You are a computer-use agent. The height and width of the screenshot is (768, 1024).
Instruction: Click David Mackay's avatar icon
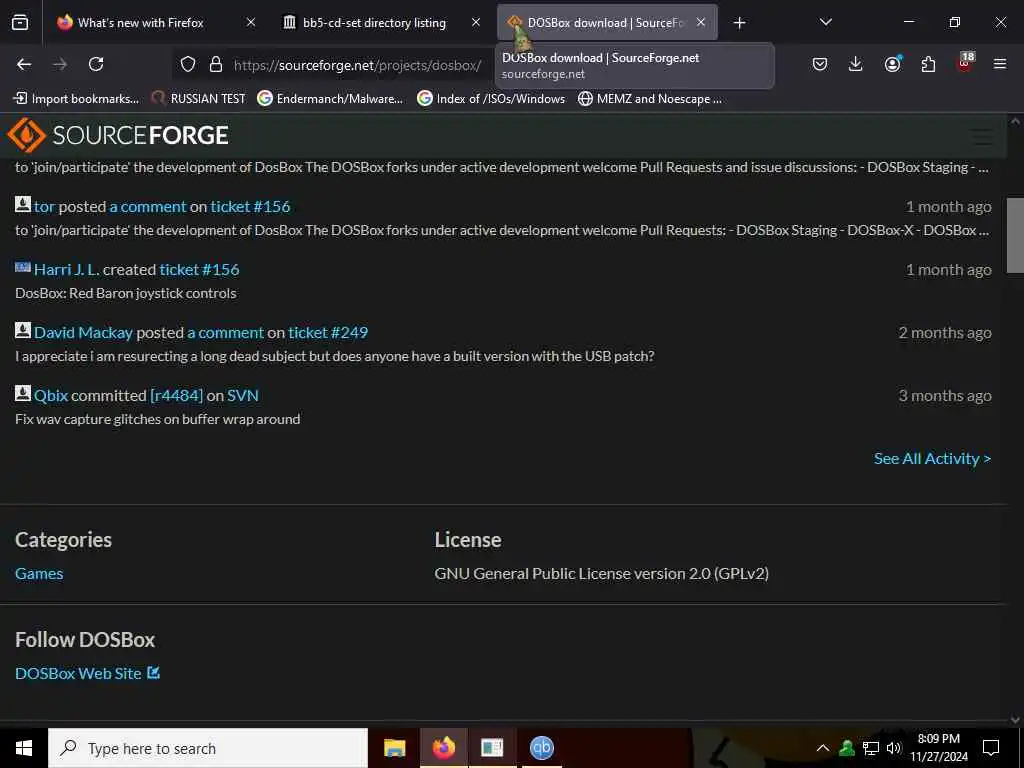(x=23, y=330)
